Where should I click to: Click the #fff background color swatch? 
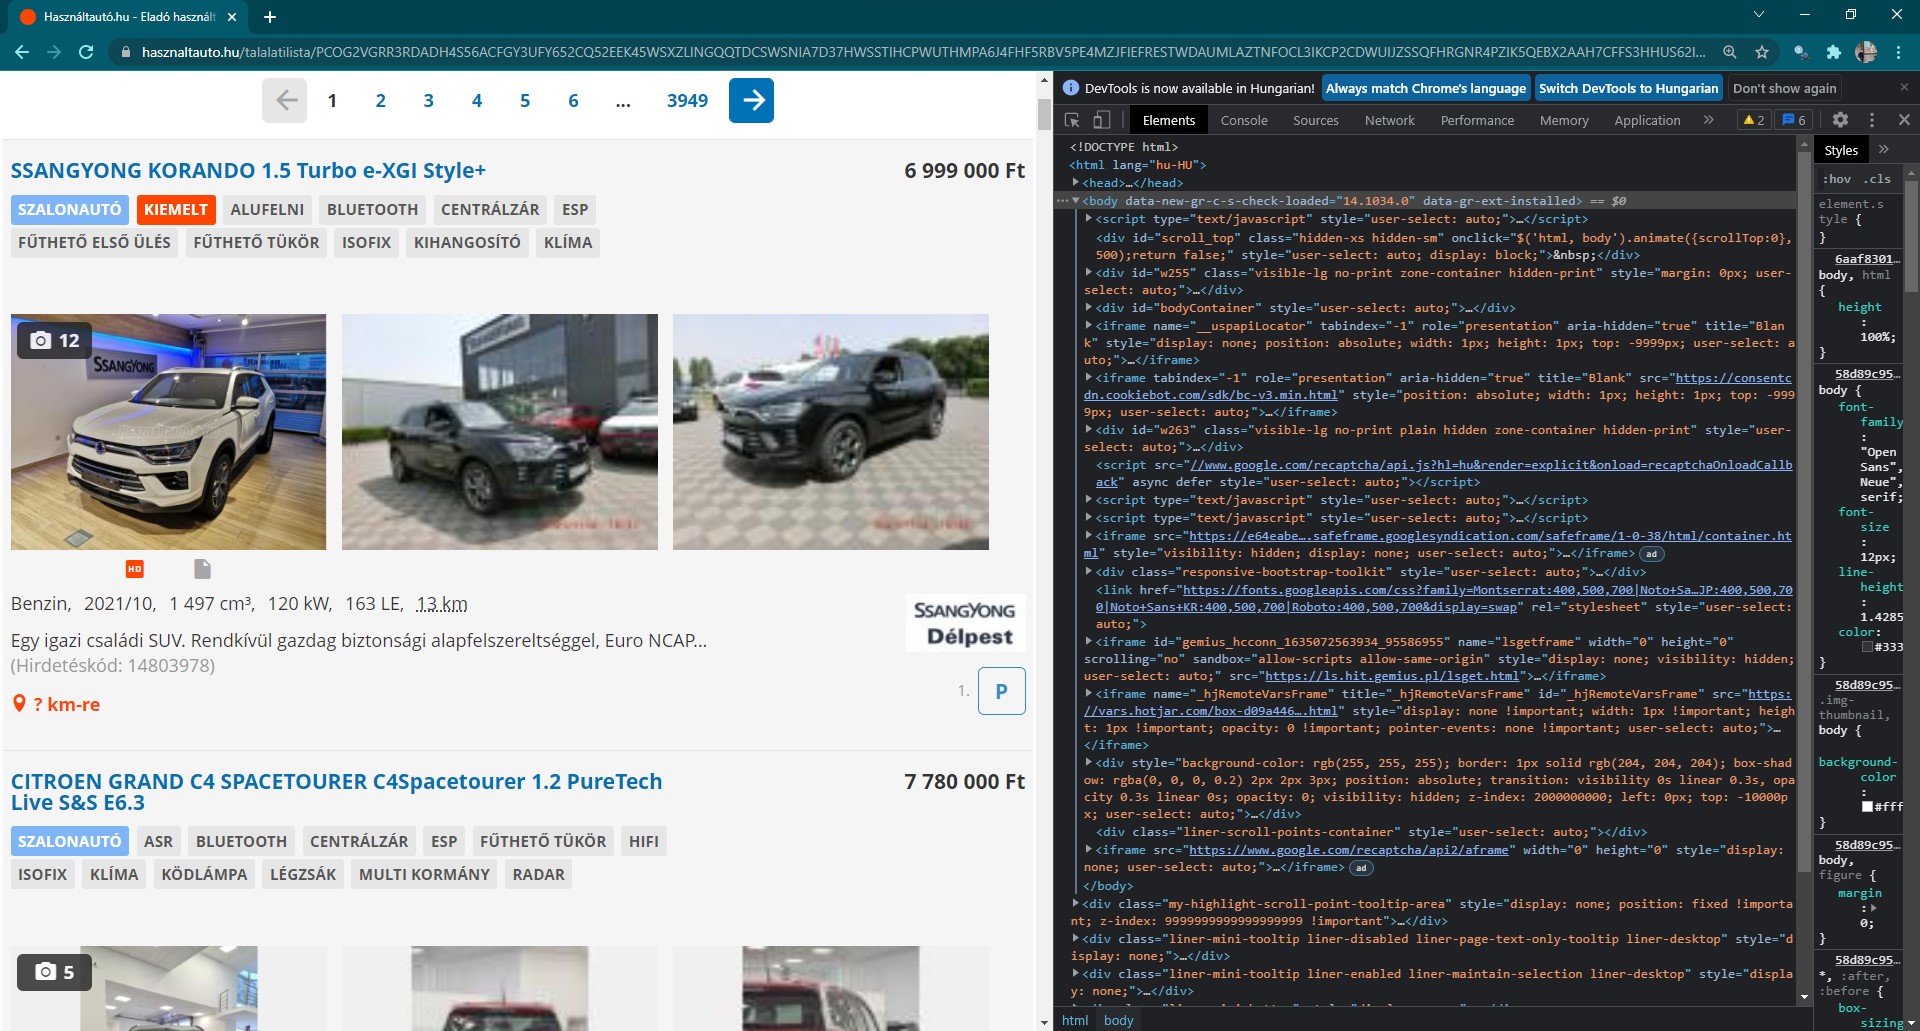point(1867,806)
